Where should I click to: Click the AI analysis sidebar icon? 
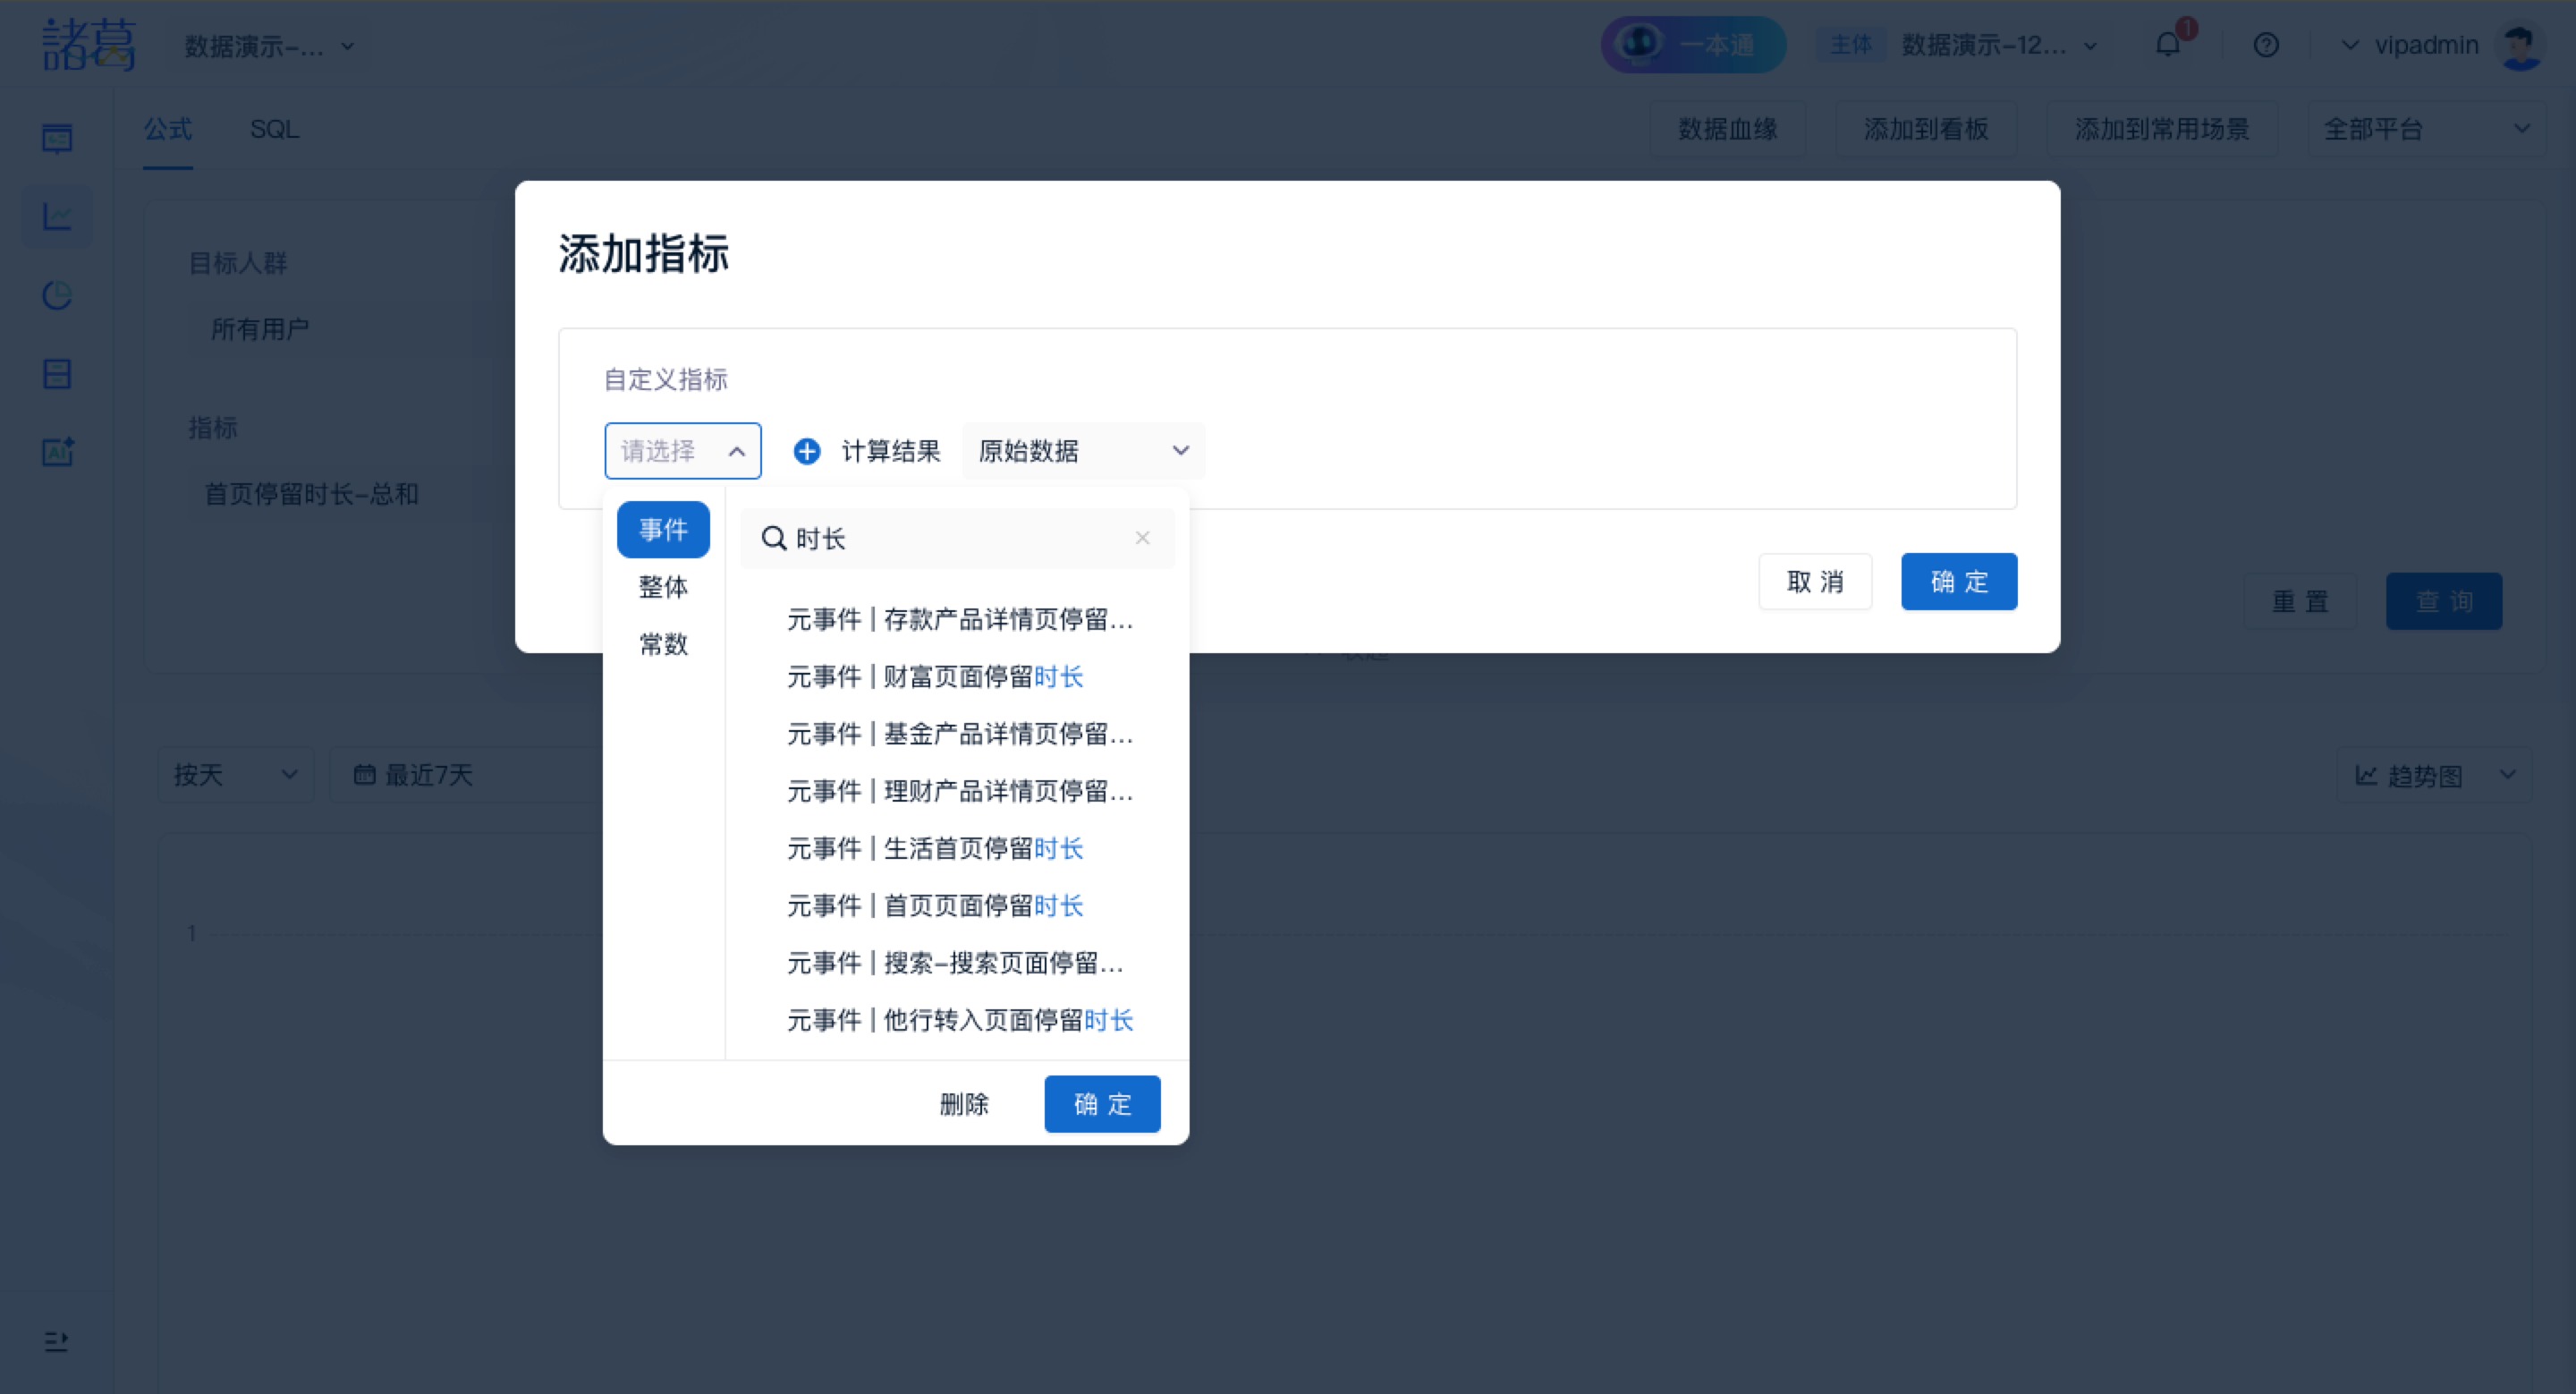coord(57,452)
